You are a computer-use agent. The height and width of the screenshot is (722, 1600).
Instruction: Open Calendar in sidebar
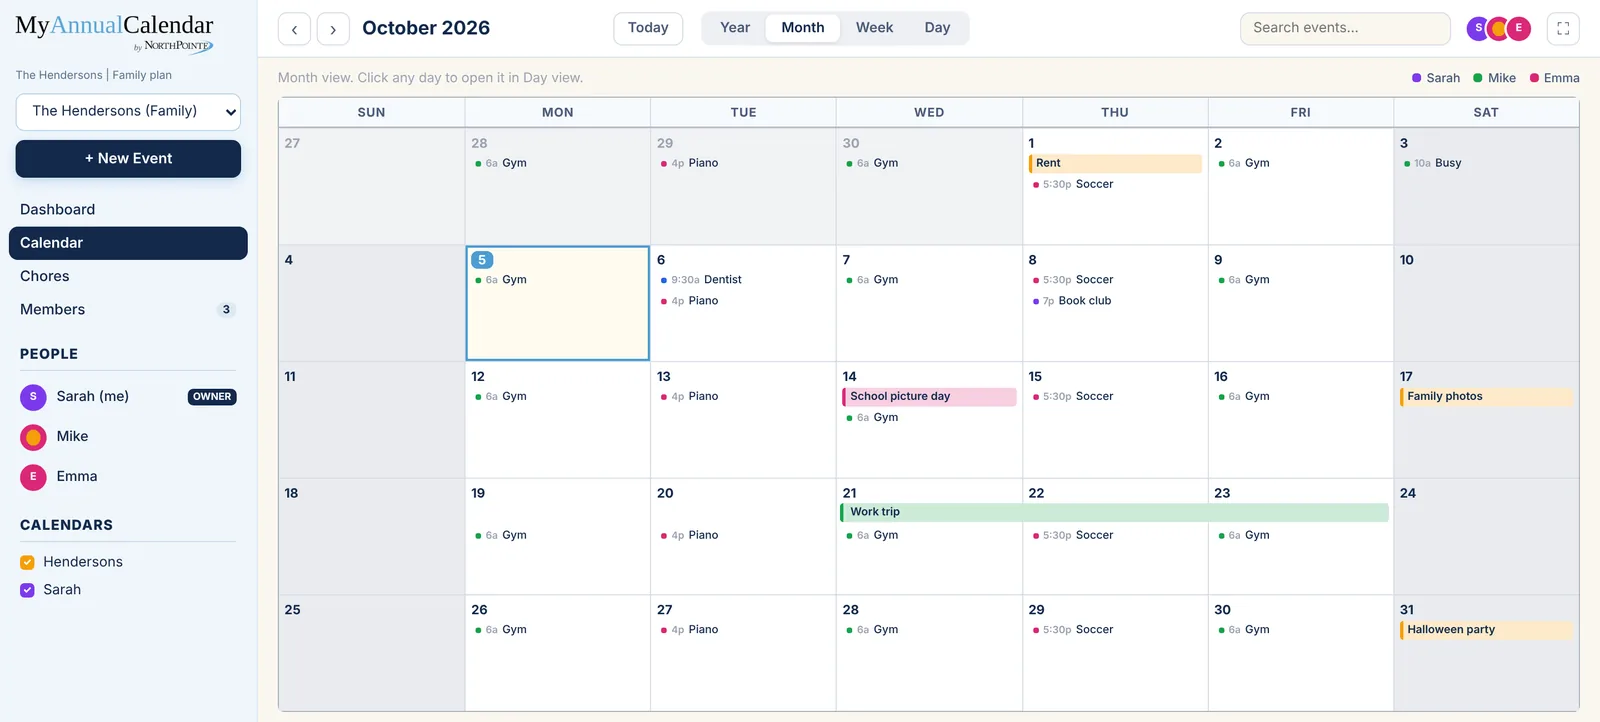[128, 243]
